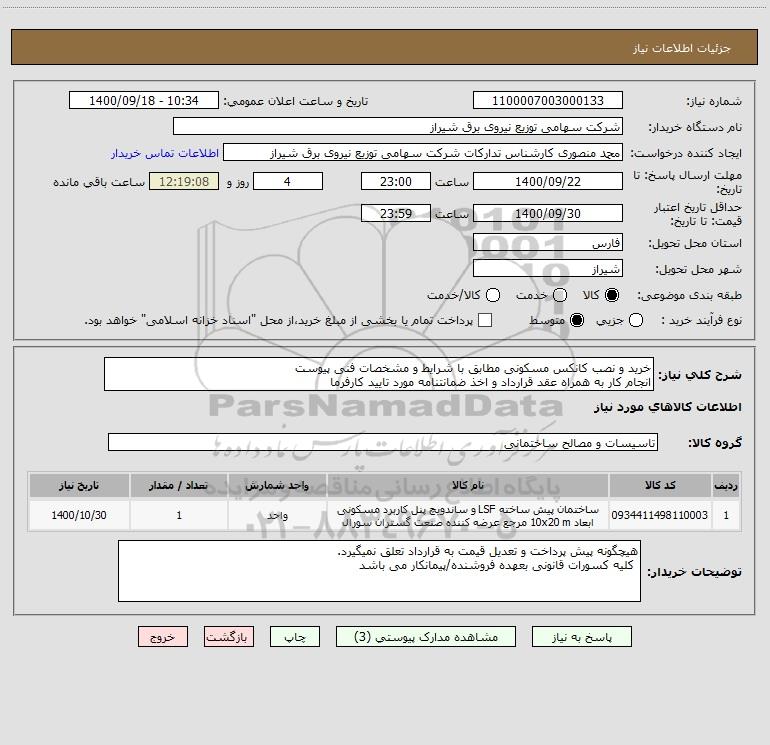
Task: Click the جزئیات اطلاعات نیاز header title
Action: tap(682, 48)
